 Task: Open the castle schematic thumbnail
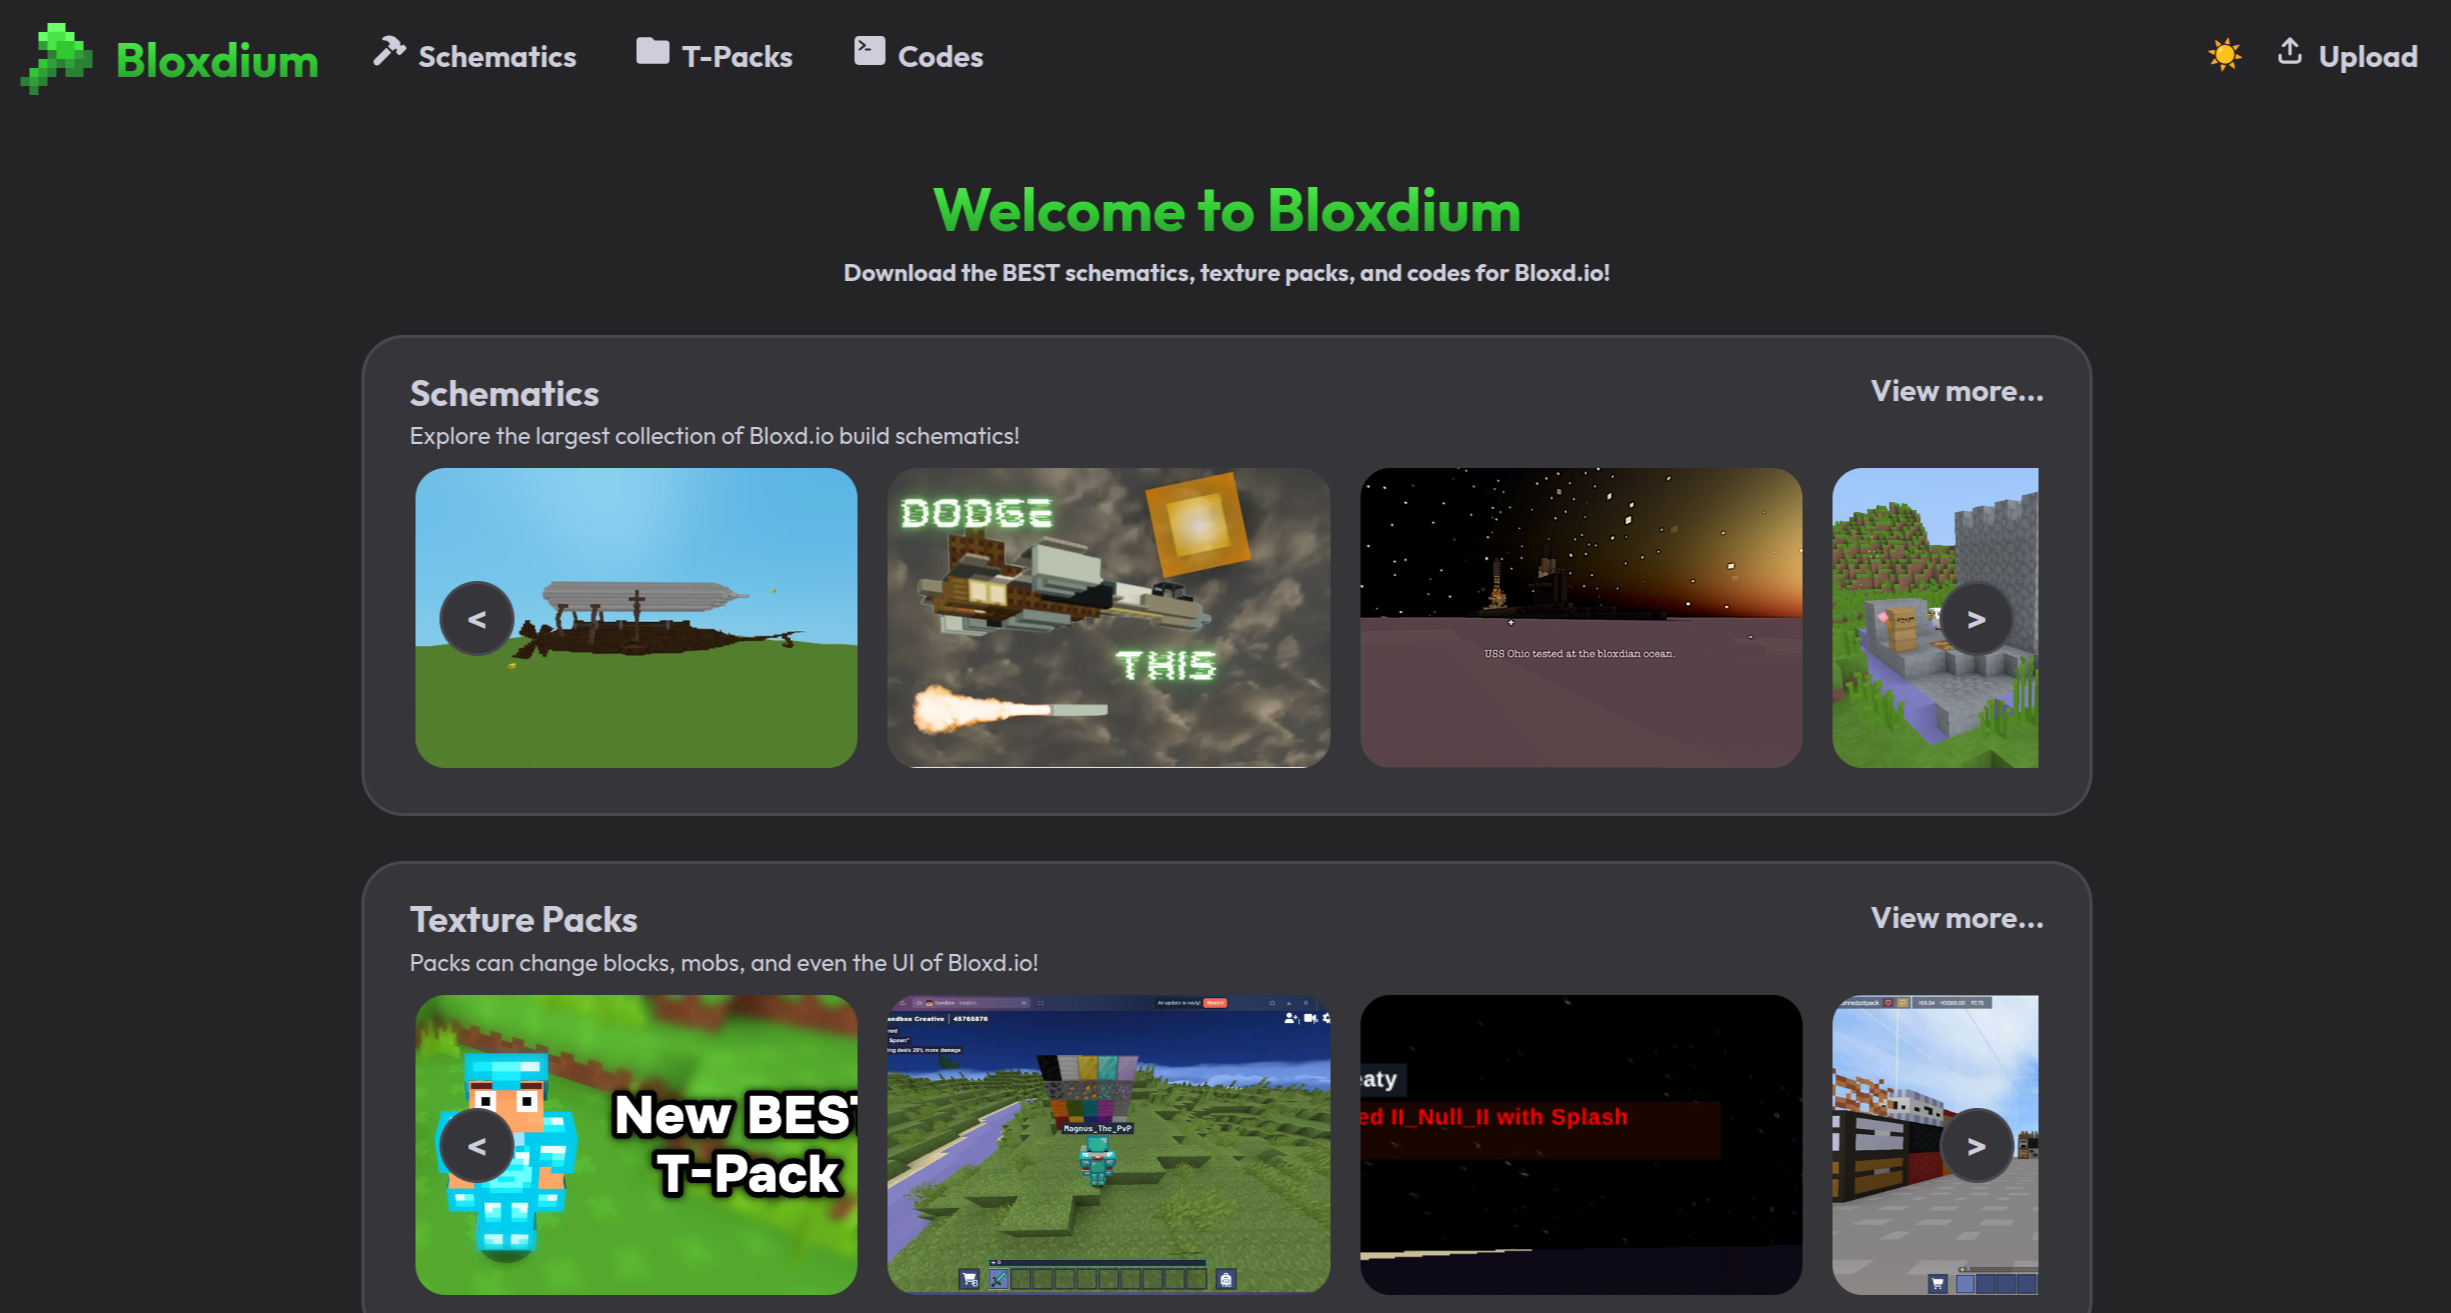[1935, 618]
